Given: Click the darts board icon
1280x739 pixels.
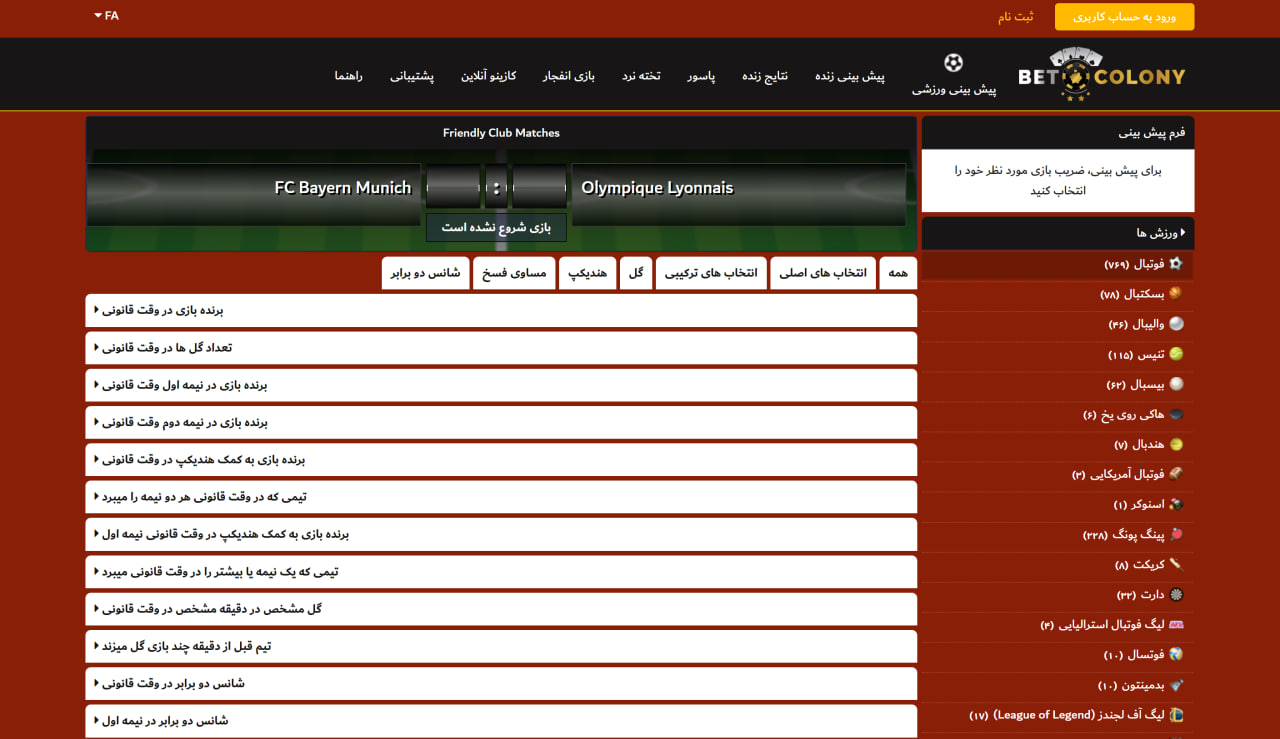Looking at the screenshot, I should pyautogui.click(x=1176, y=594).
